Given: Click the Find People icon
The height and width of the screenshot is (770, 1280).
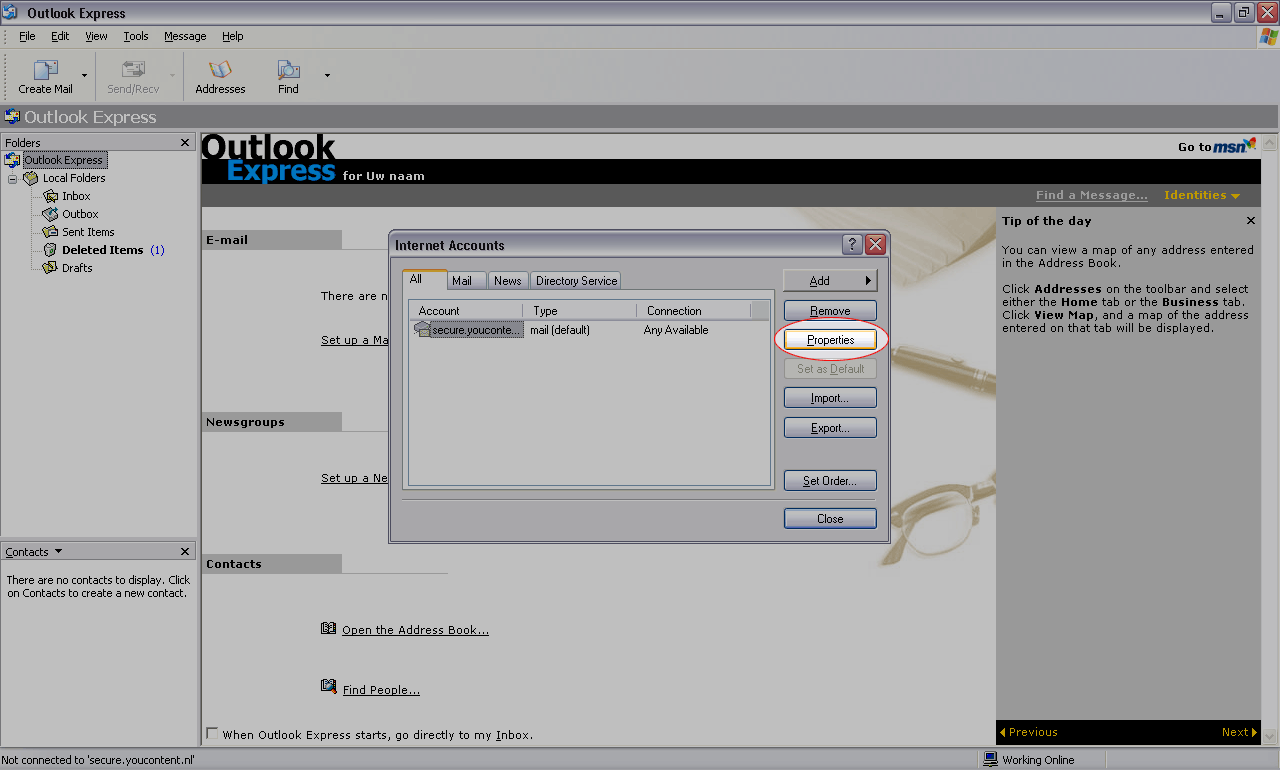Looking at the screenshot, I should point(329,688).
